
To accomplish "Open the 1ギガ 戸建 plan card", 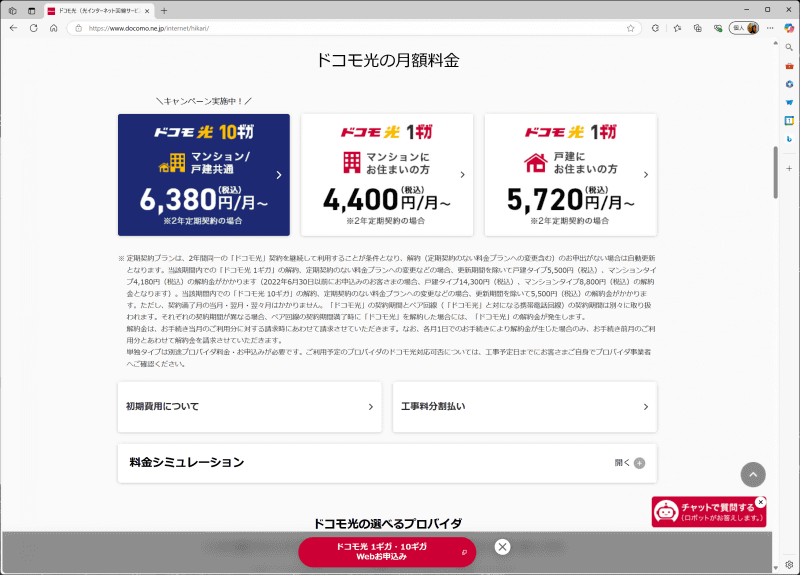I will [571, 175].
